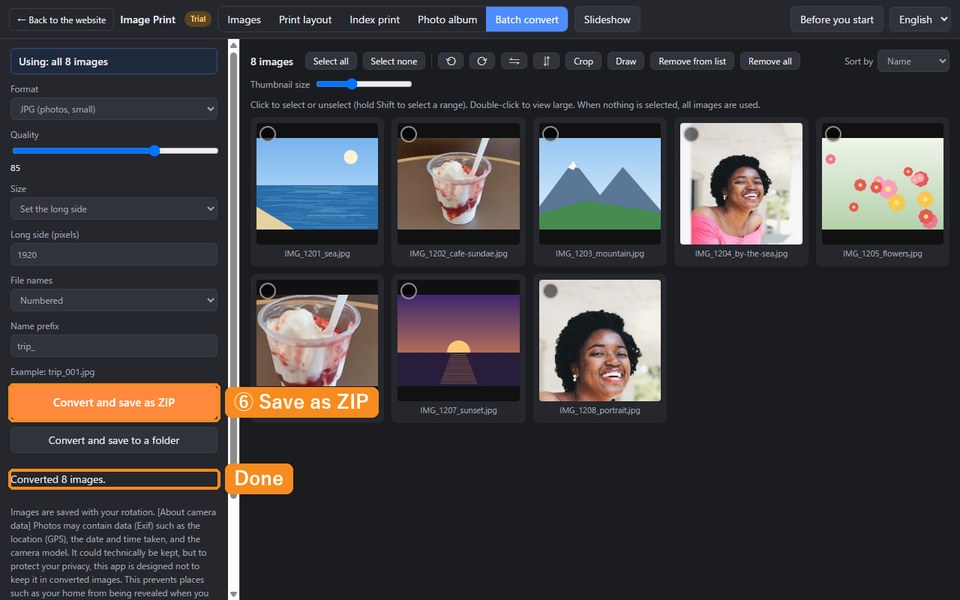Toggle selection circle on IMG_1205_flowers.jpg
960x600 pixels.
click(x=833, y=133)
